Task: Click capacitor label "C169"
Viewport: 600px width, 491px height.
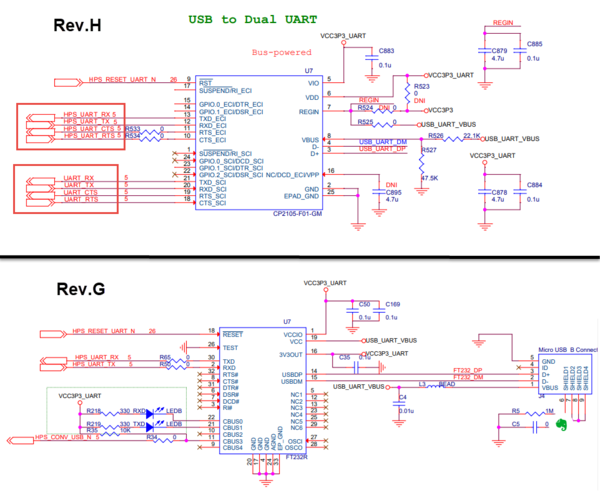Action: pyautogui.click(x=393, y=304)
